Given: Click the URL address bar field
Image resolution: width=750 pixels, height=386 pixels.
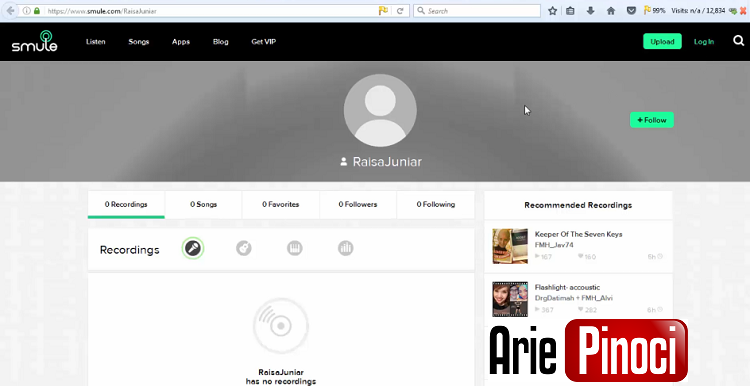Looking at the screenshot, I should click(210, 11).
